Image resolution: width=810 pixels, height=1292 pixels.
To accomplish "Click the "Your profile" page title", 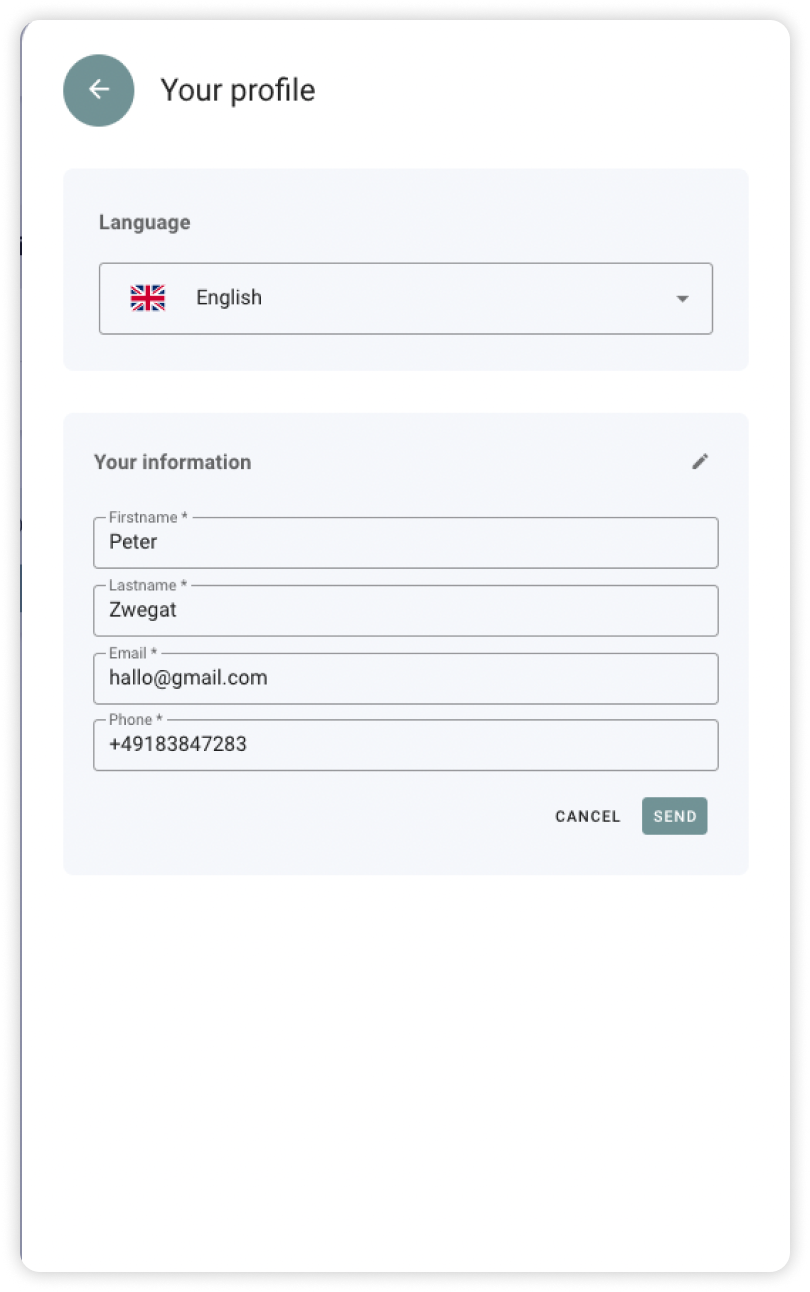I will (238, 90).
